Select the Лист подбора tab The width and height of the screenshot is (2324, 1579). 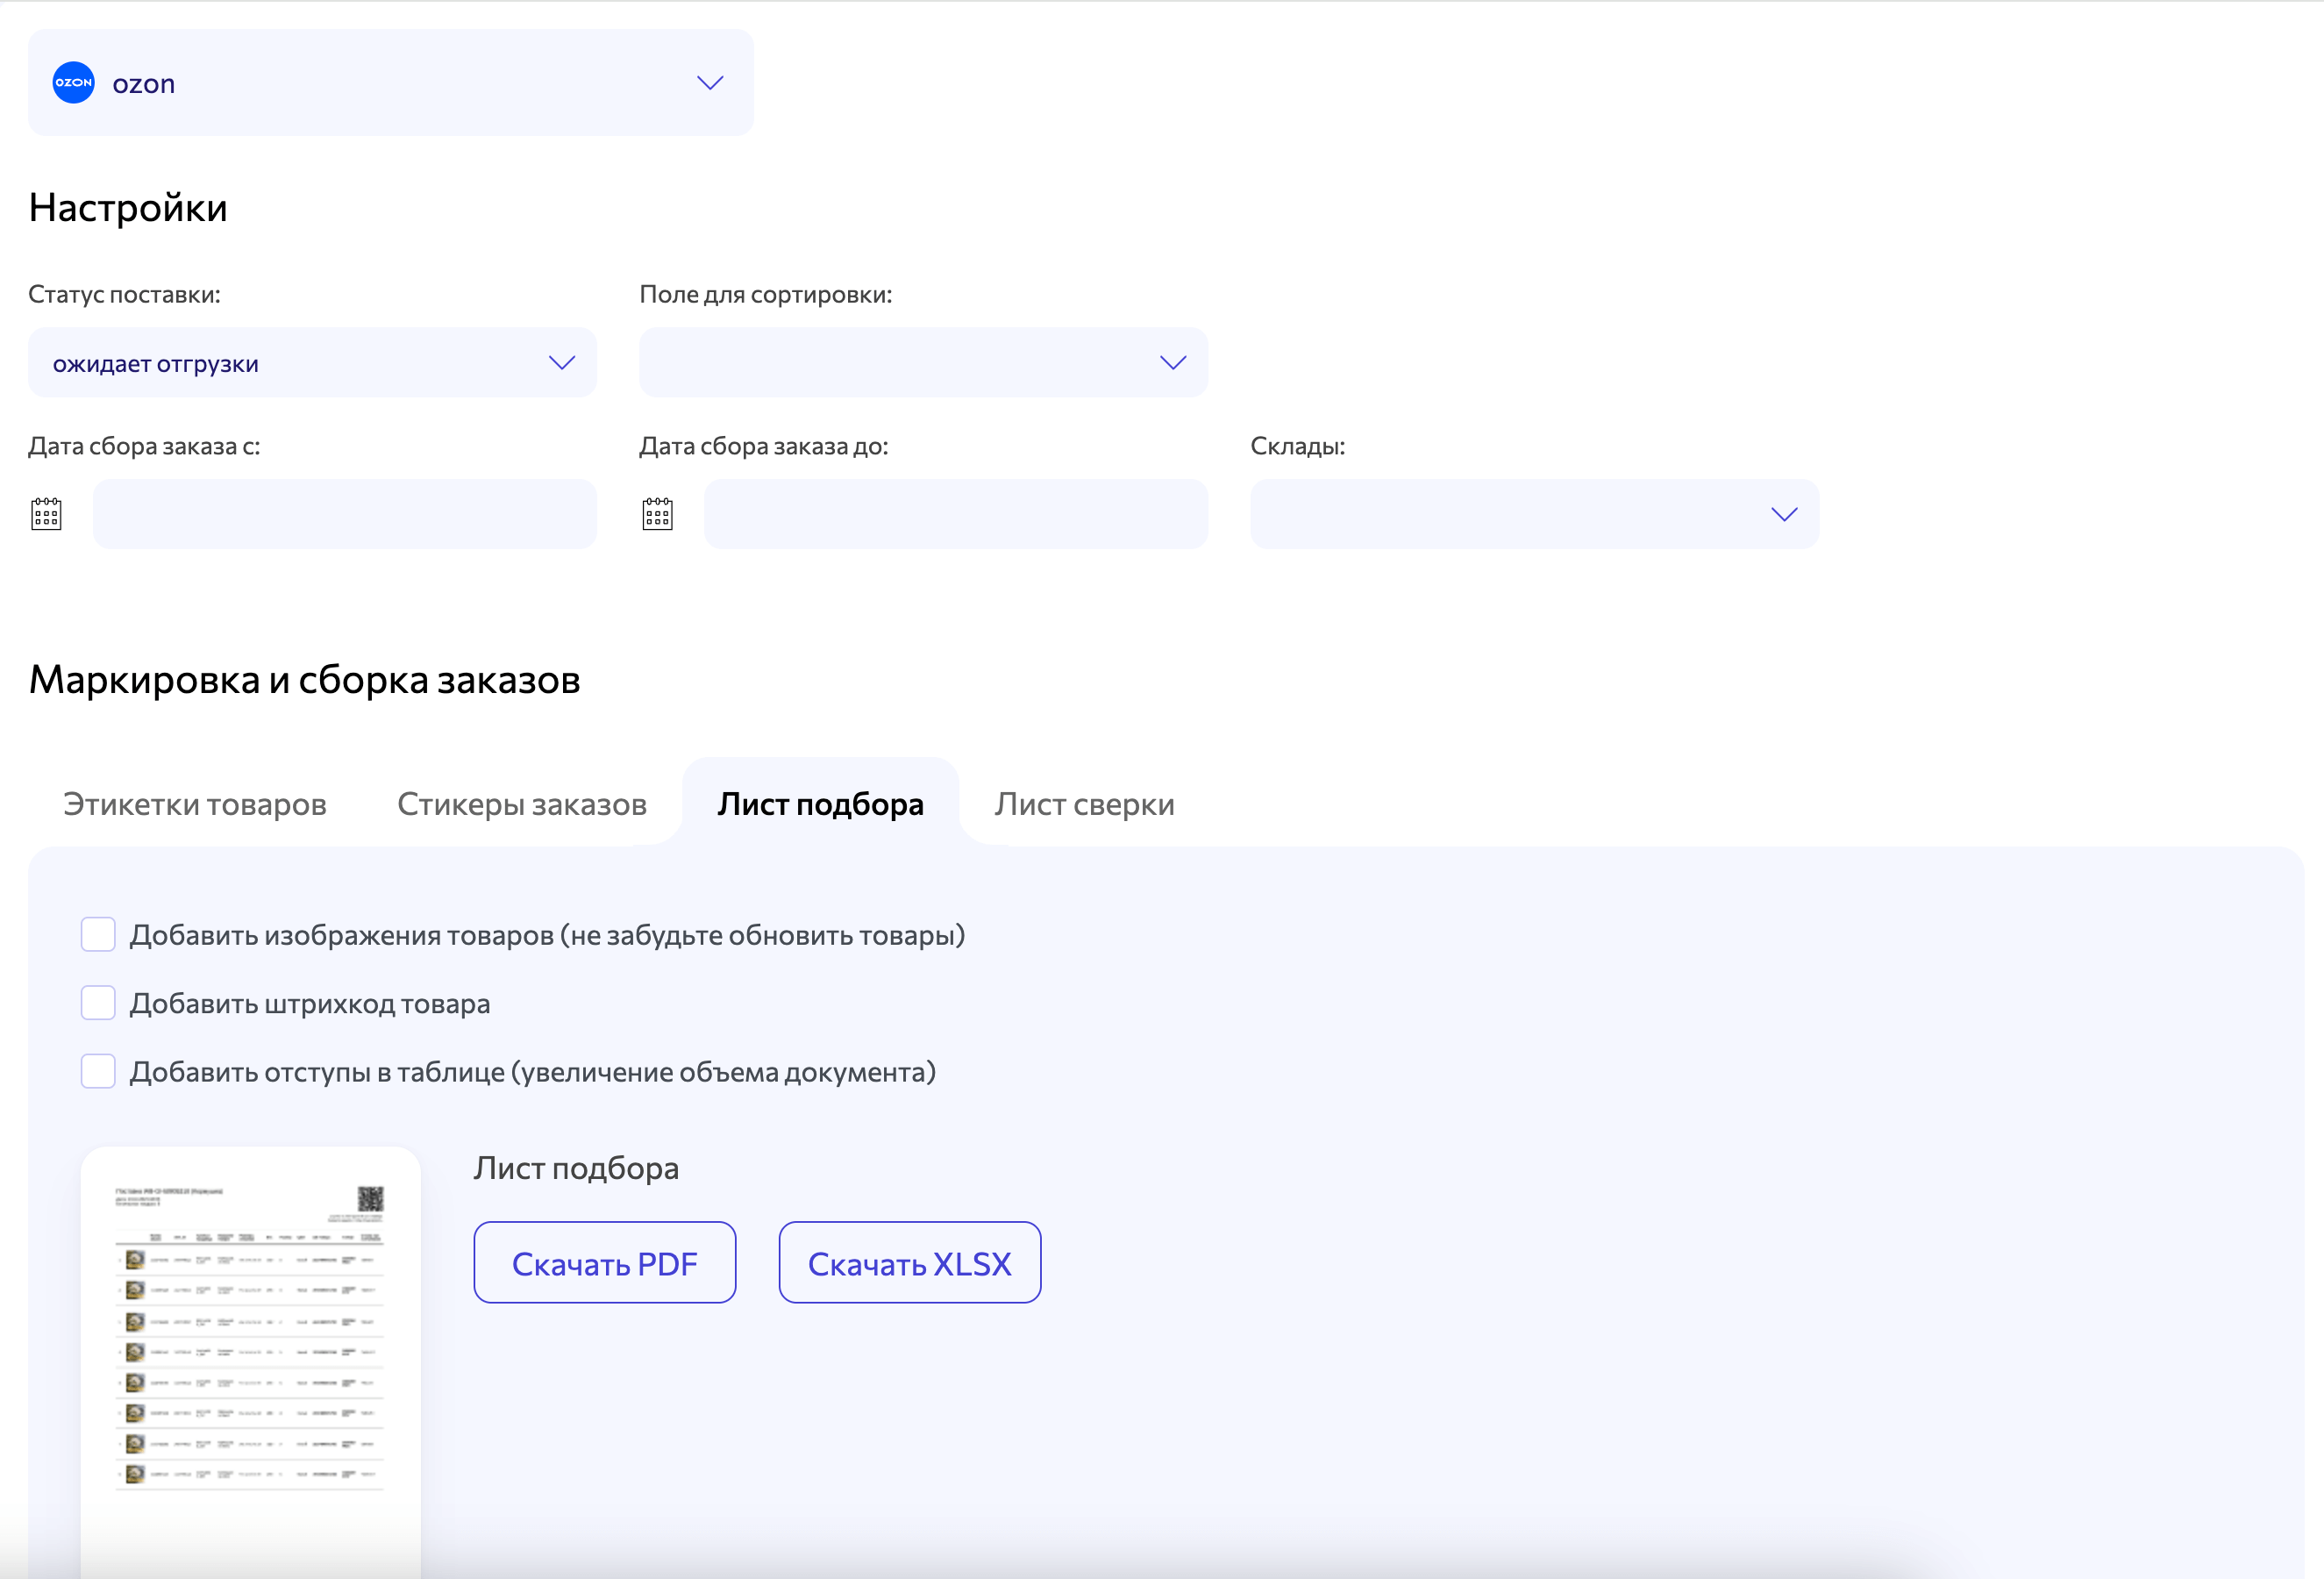point(820,804)
